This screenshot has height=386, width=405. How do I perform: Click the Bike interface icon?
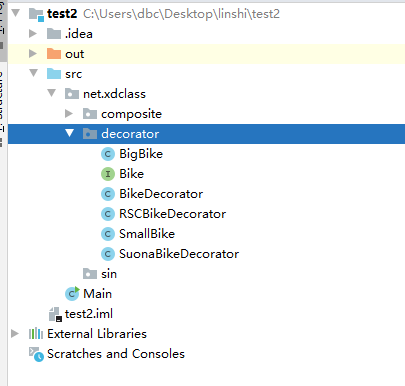click(x=108, y=174)
